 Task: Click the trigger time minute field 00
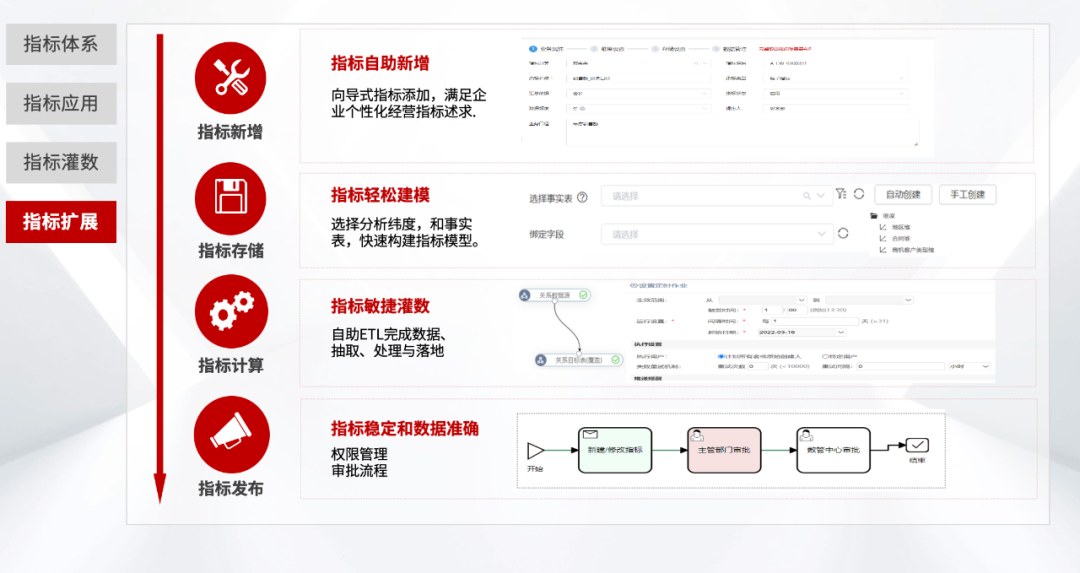point(796,310)
